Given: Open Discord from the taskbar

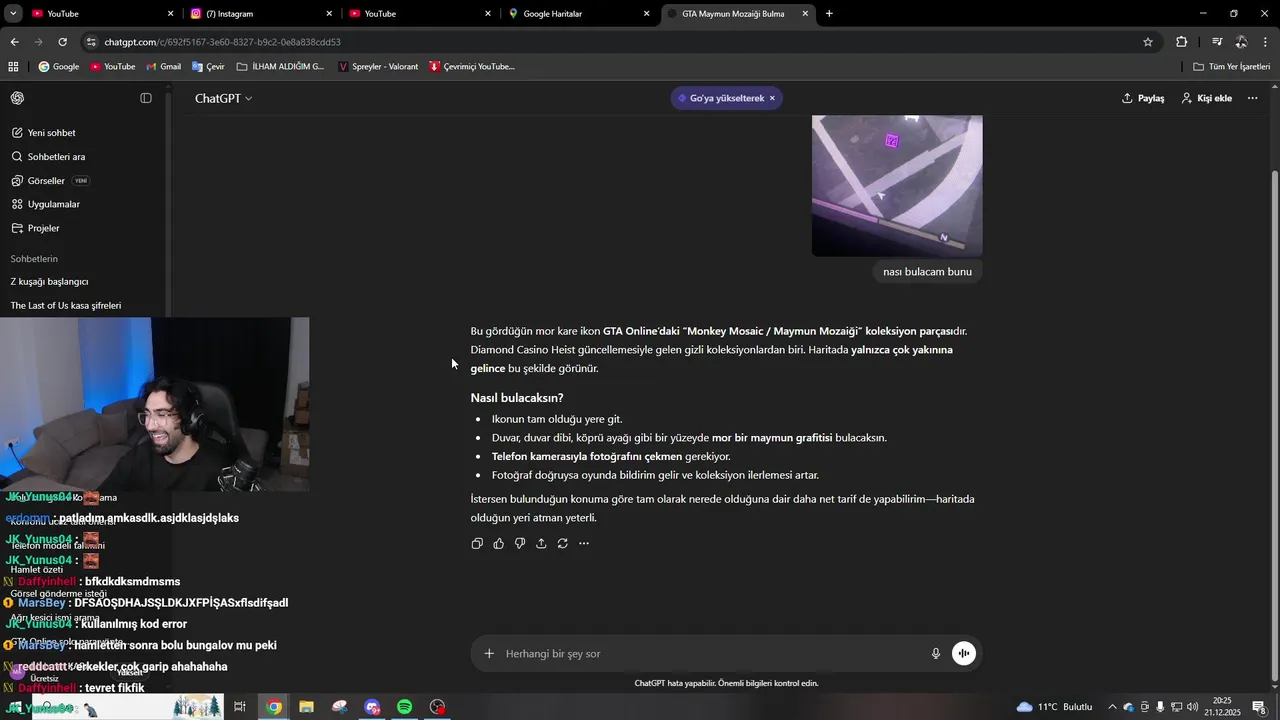Looking at the screenshot, I should tap(372, 707).
